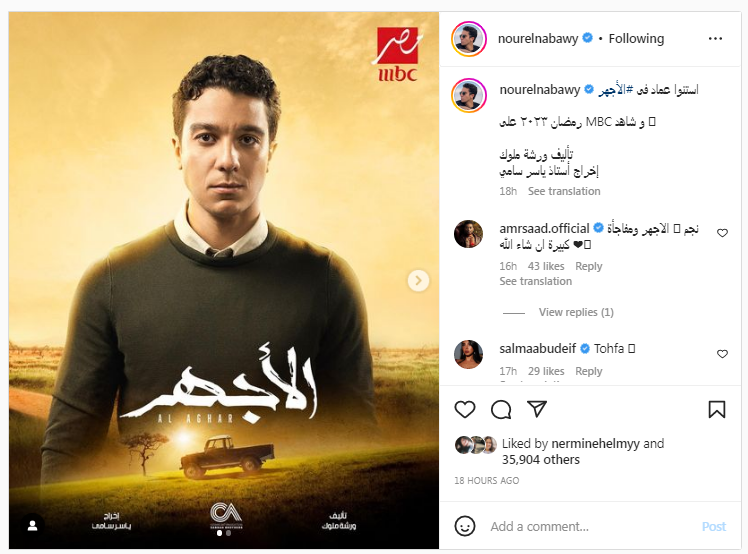Open the 35,904 others likes list
Viewport: 748px width, 554px height.
click(540, 460)
